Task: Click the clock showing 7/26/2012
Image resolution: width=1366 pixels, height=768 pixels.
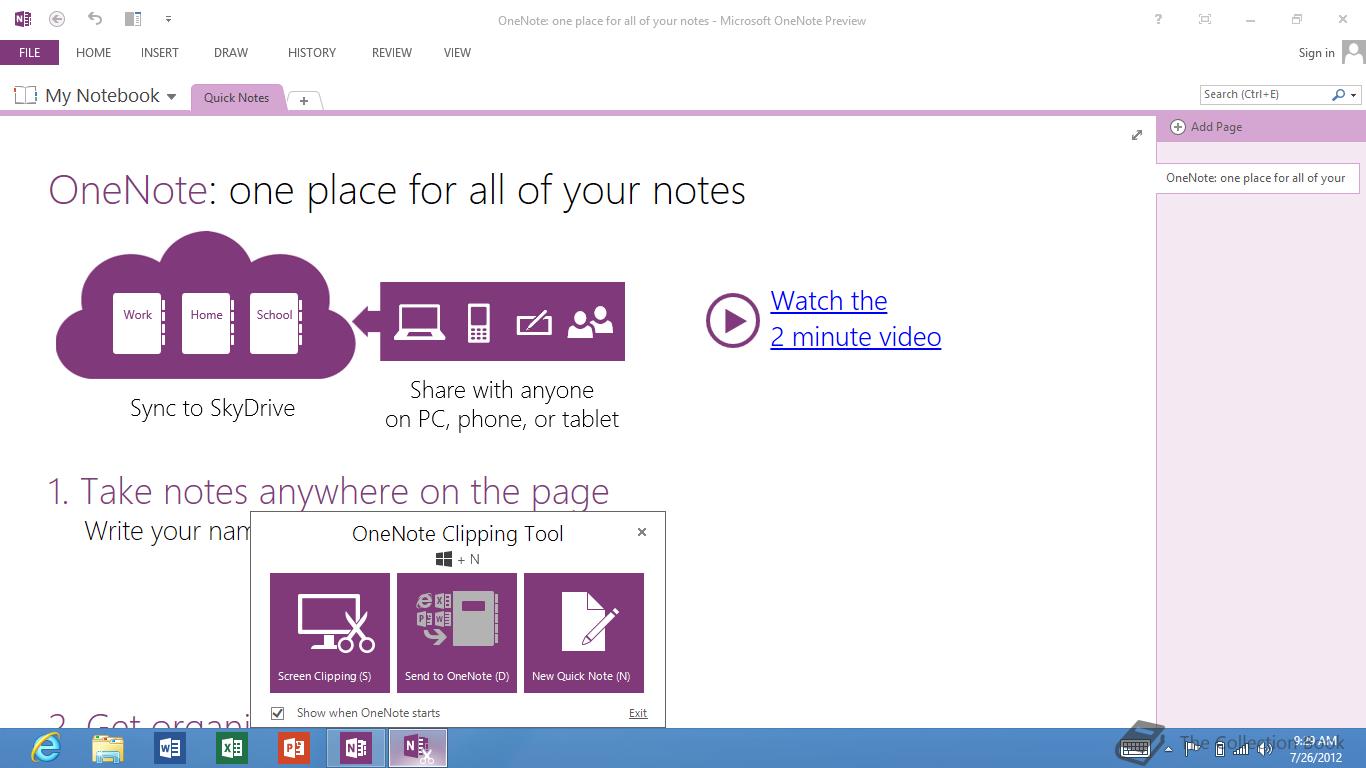Action: [1316, 749]
